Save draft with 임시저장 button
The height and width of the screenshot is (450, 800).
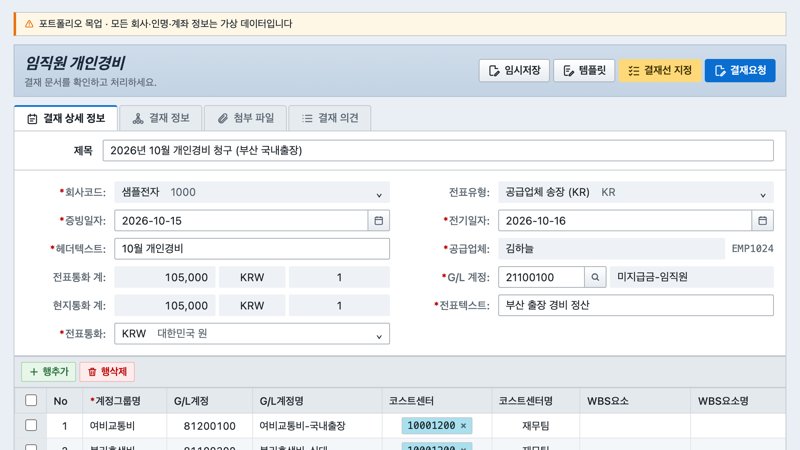pyautogui.click(x=514, y=70)
